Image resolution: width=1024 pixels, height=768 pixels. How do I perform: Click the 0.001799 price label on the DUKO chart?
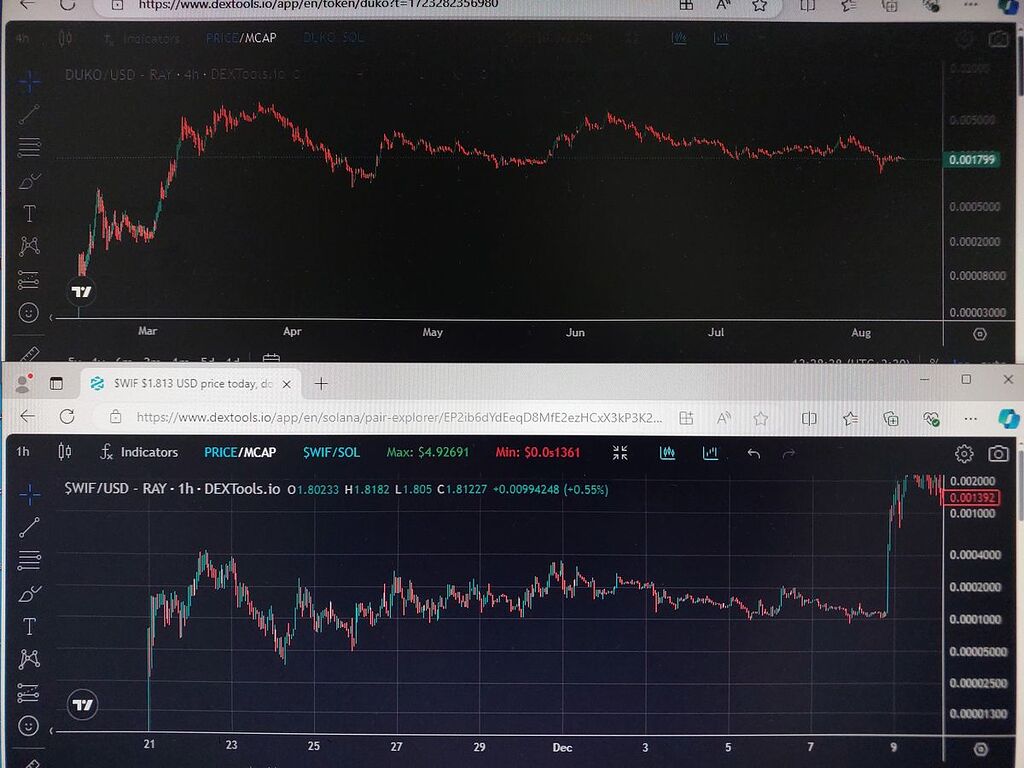[x=971, y=159]
